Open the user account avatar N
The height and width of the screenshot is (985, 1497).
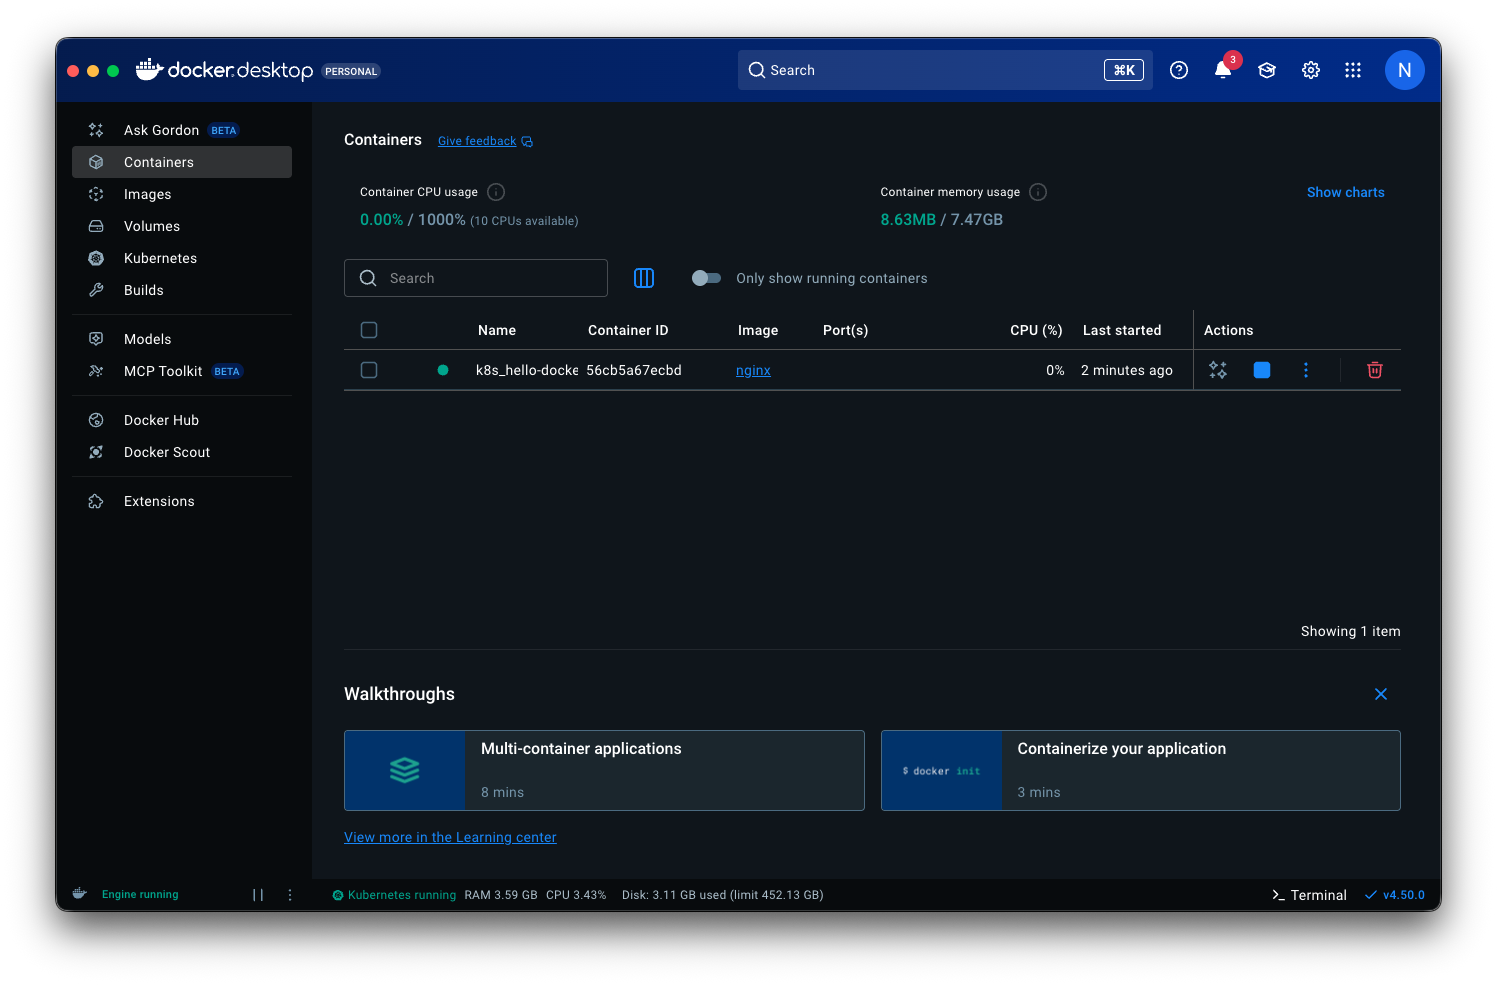click(x=1404, y=70)
